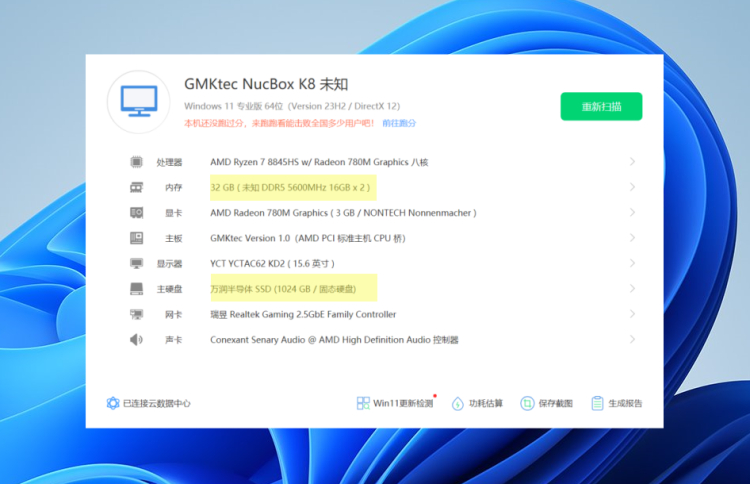The width and height of the screenshot is (750, 484).
Task: Select the GMKtec Version 1.0 motherboard text
Action: [308, 238]
